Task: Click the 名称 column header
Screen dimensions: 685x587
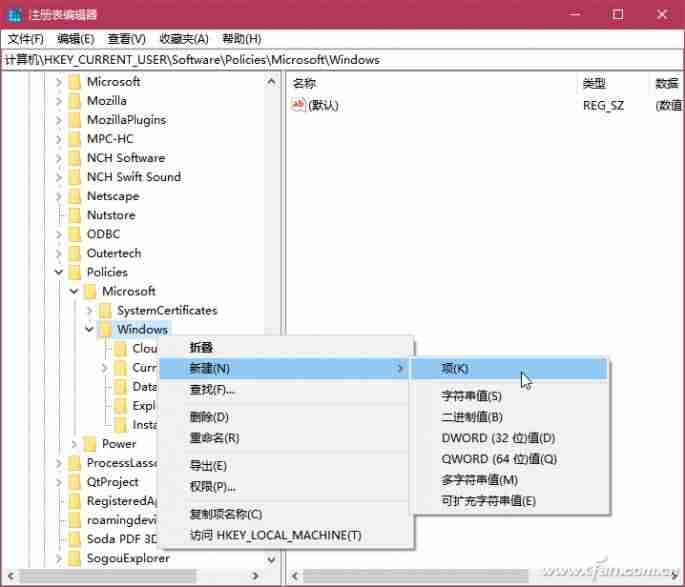Action: [432, 83]
